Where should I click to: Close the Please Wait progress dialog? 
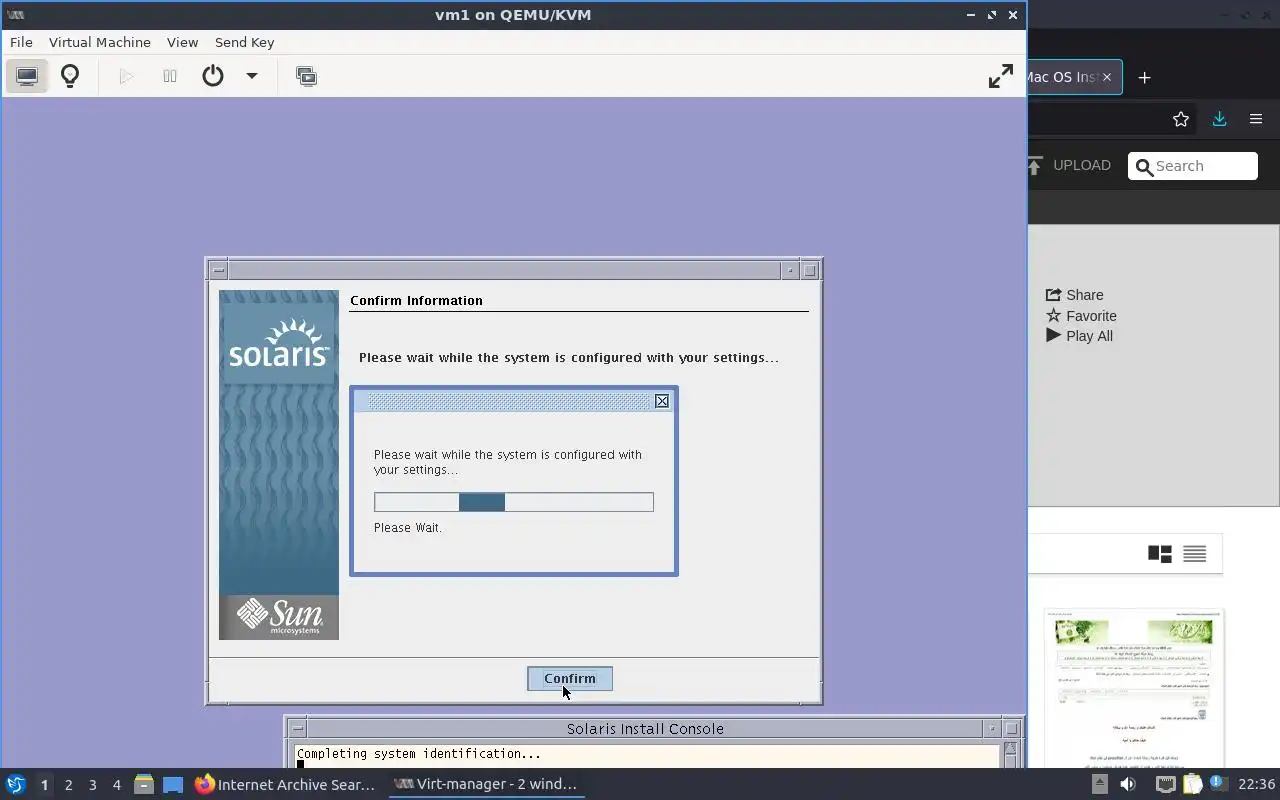(662, 401)
